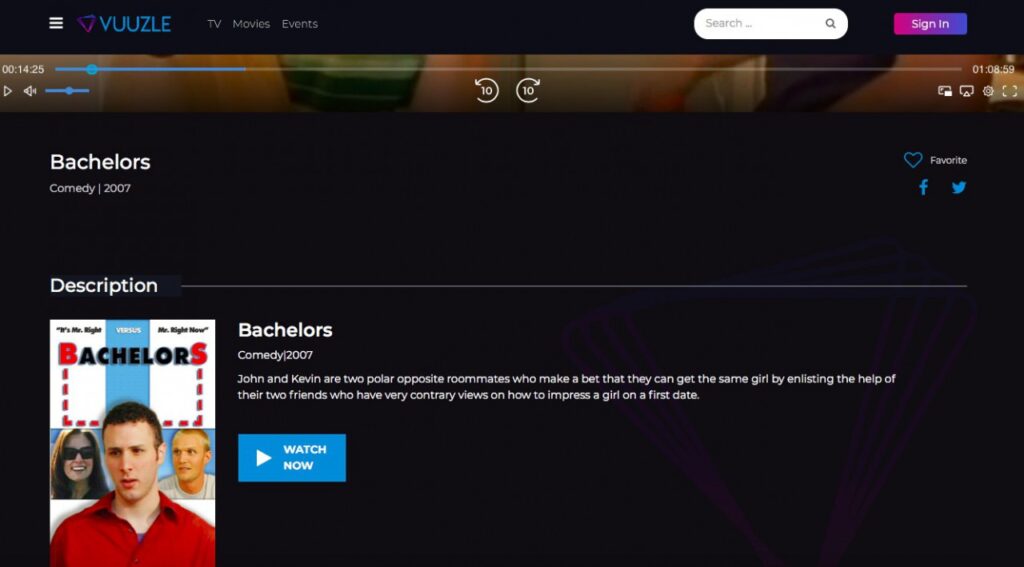This screenshot has width=1024, height=567.
Task: Click the volume slider handle
Action: [68, 91]
